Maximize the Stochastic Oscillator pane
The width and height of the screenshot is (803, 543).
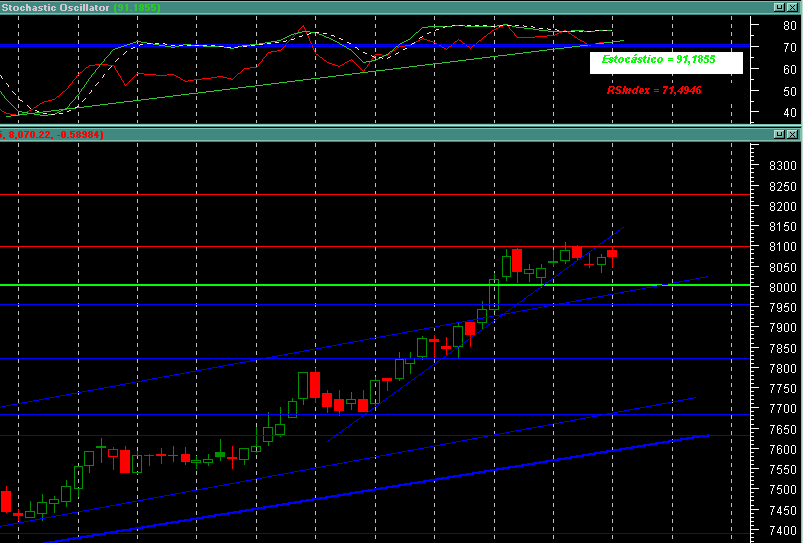tap(779, 7)
